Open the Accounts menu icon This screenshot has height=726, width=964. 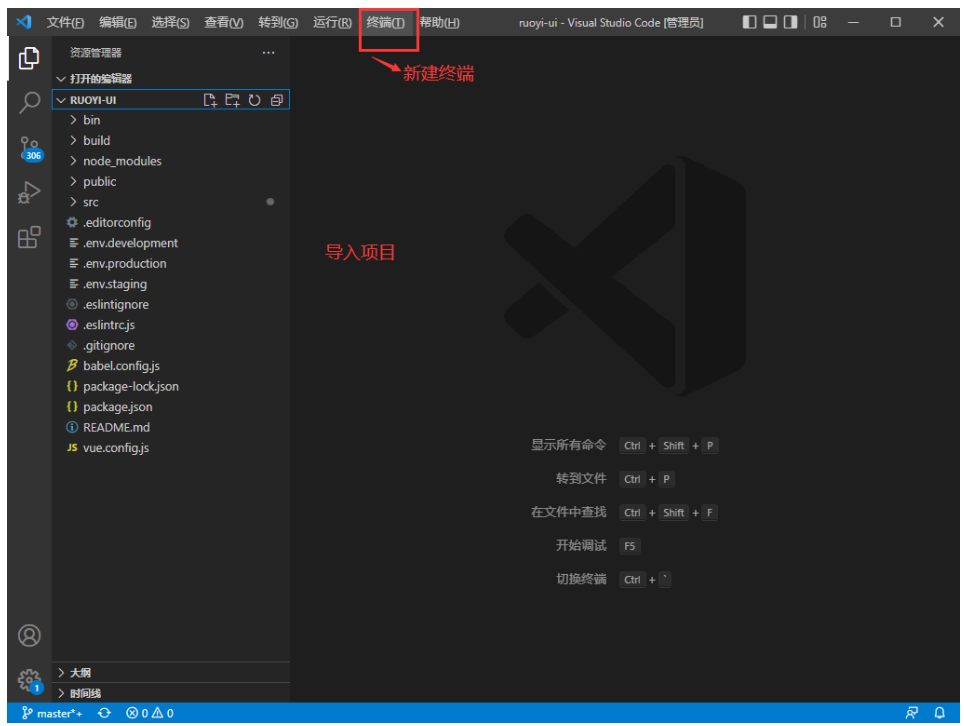click(29, 635)
